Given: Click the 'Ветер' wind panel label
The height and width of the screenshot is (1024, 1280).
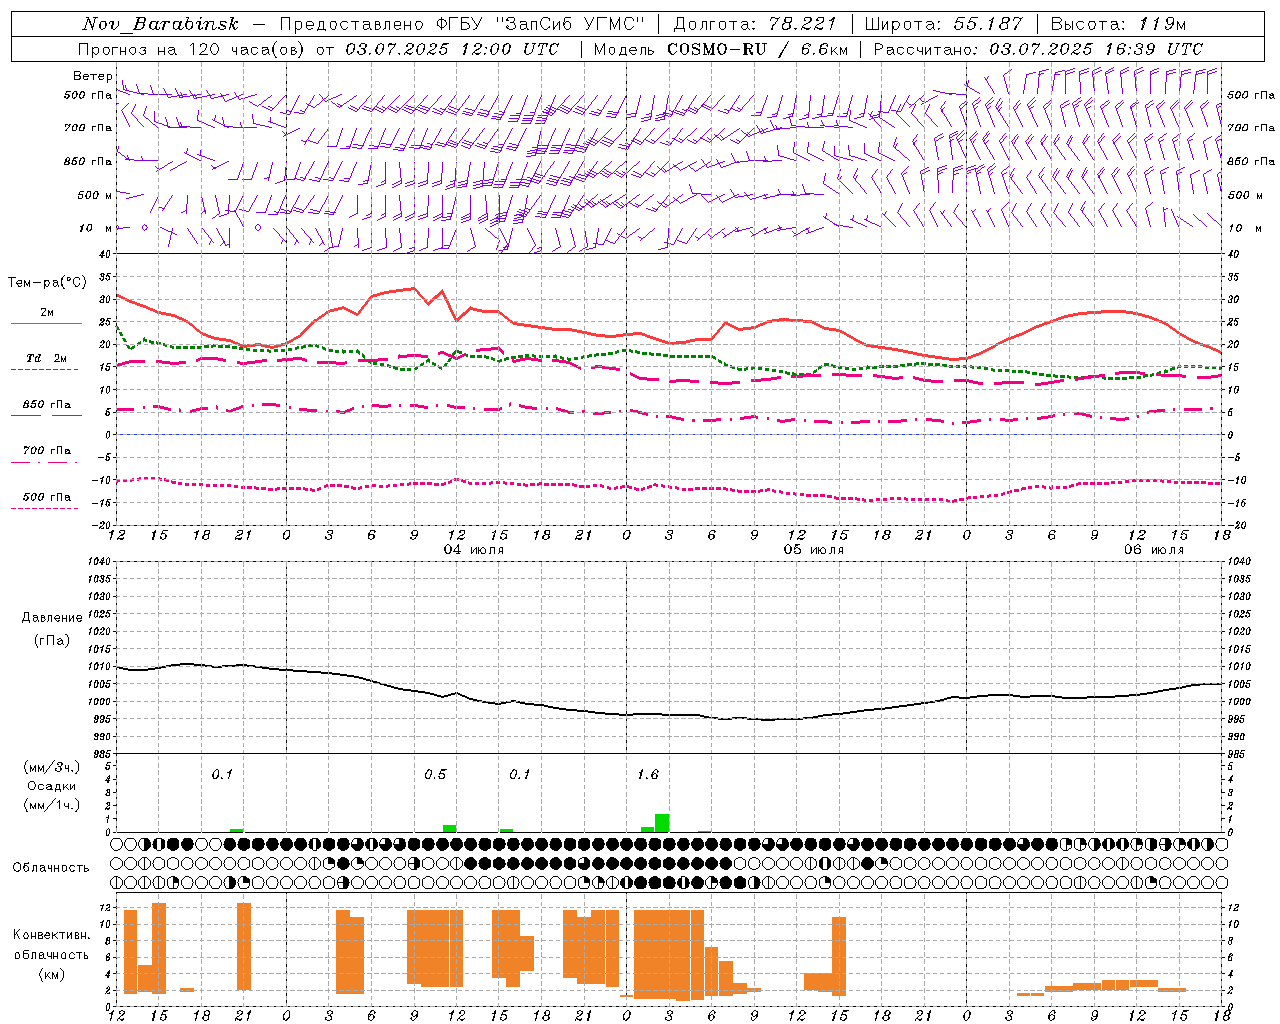Looking at the screenshot, I should 92,76.
